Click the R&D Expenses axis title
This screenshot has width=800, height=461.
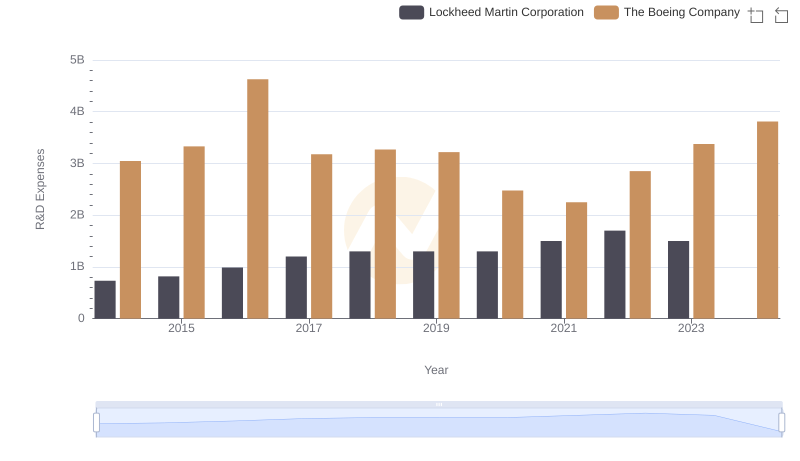(x=40, y=189)
